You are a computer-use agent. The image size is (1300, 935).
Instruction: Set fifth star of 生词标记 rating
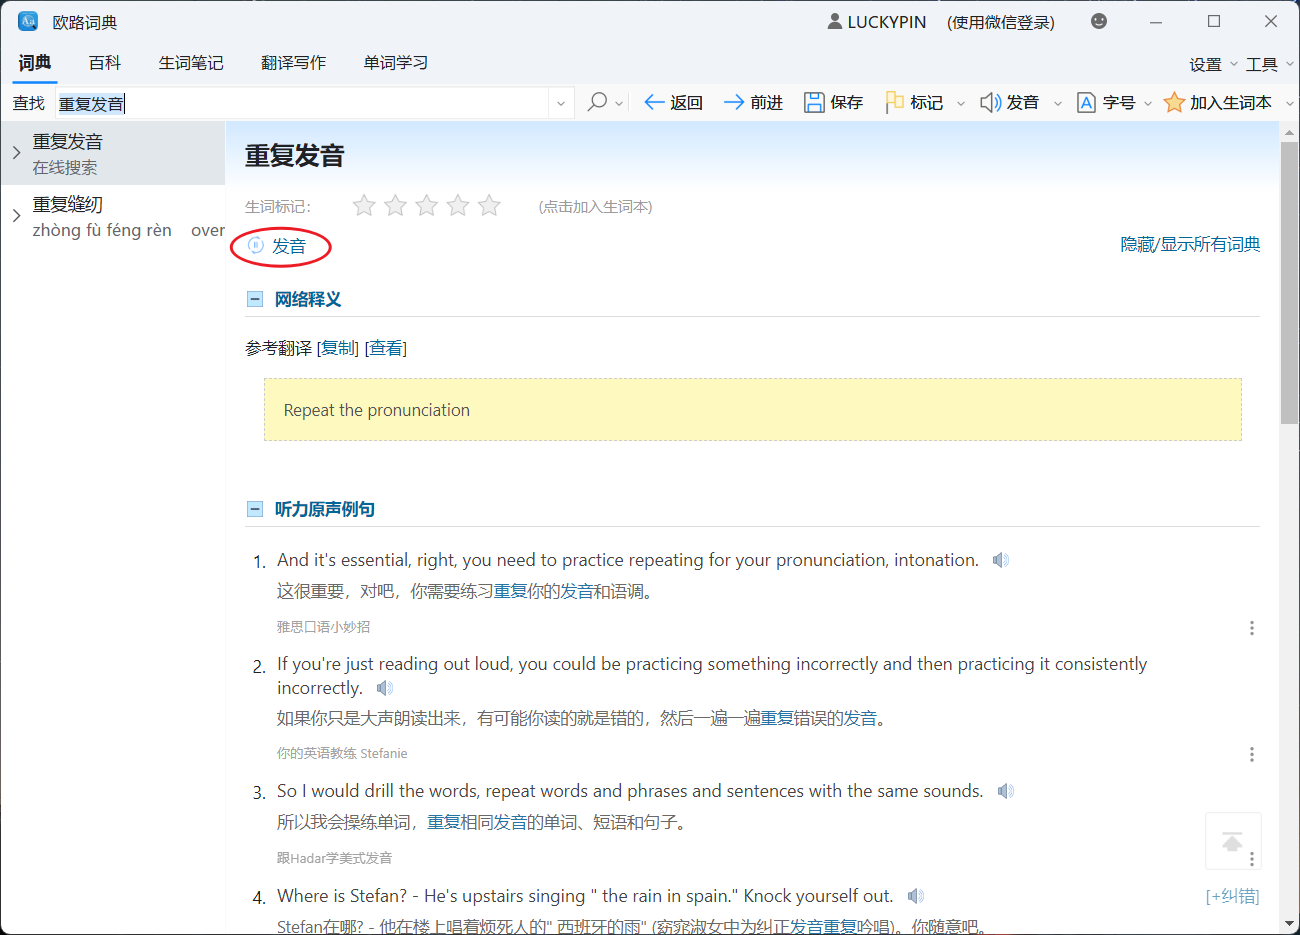click(489, 205)
